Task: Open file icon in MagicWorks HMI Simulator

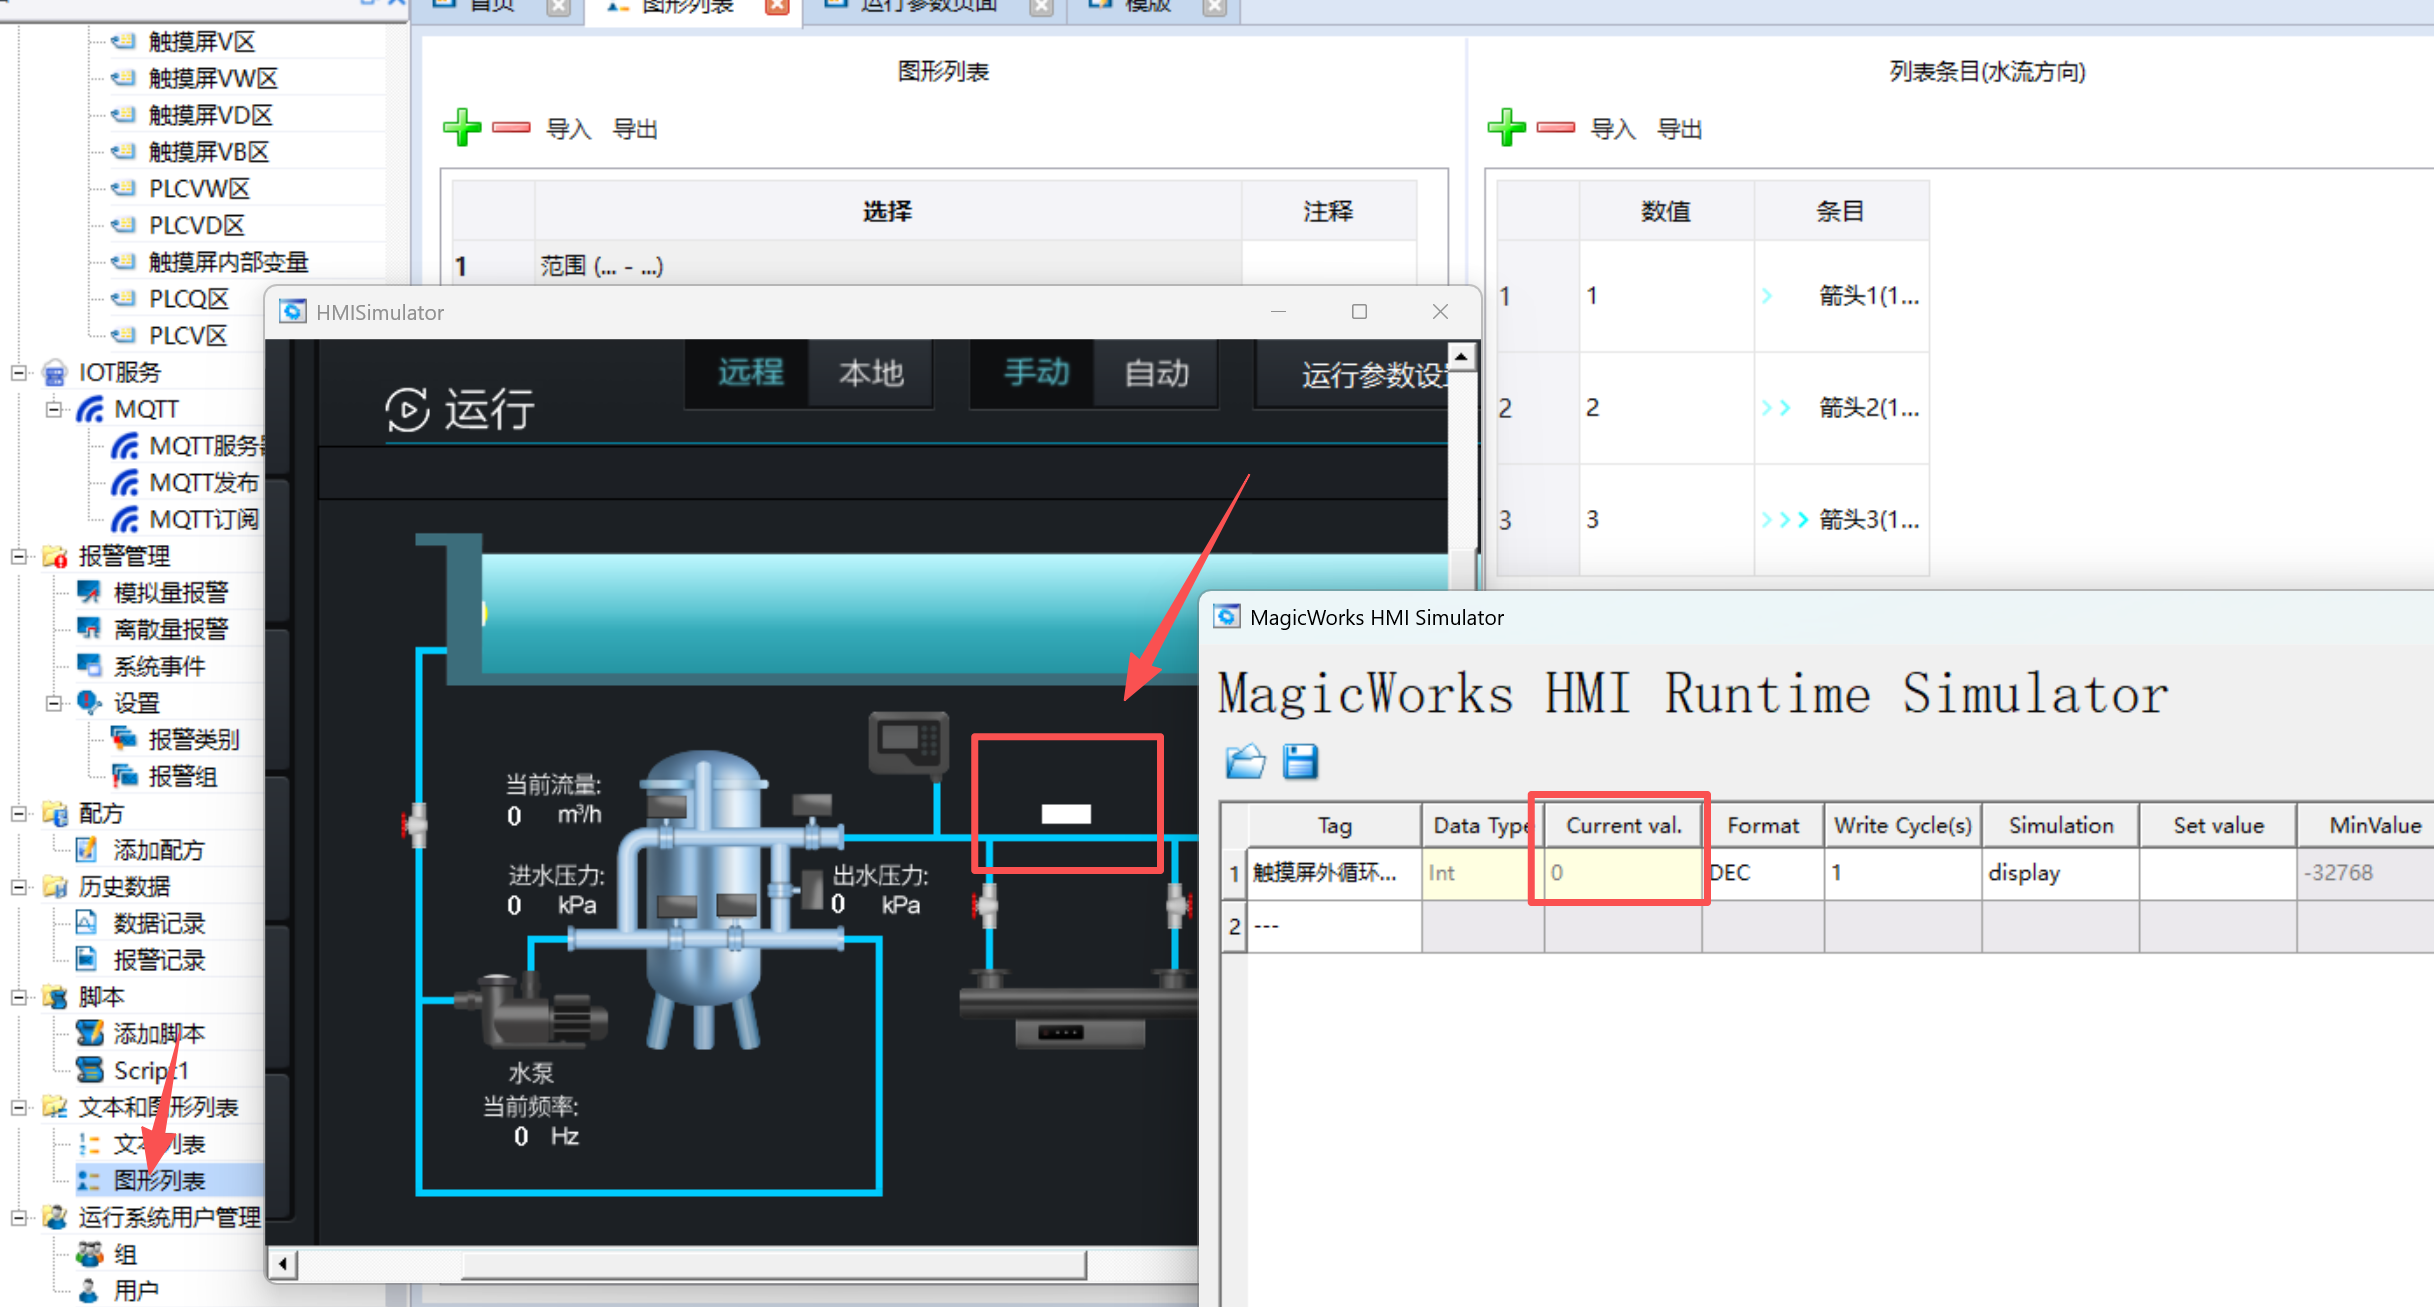Action: pyautogui.click(x=1245, y=761)
